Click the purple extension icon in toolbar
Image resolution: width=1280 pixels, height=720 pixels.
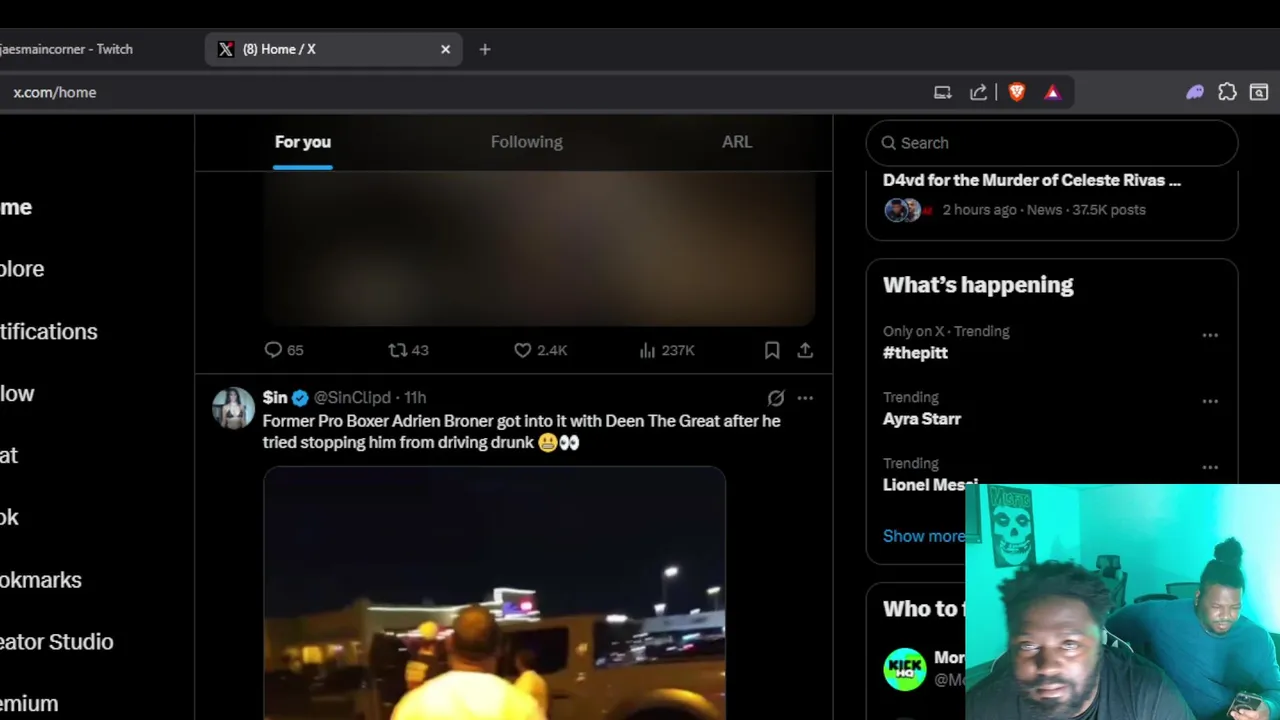pyautogui.click(x=1195, y=92)
